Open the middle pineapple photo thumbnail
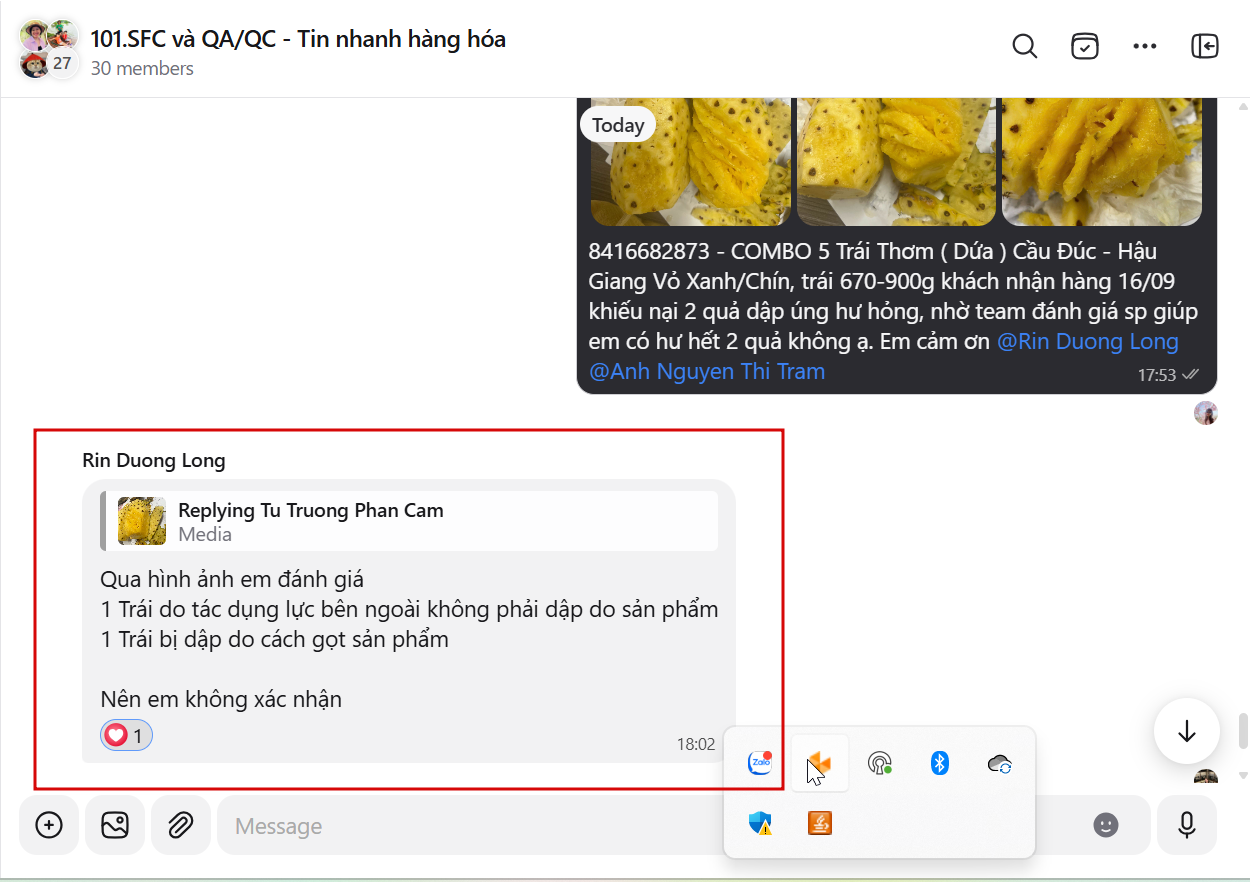 (896, 162)
